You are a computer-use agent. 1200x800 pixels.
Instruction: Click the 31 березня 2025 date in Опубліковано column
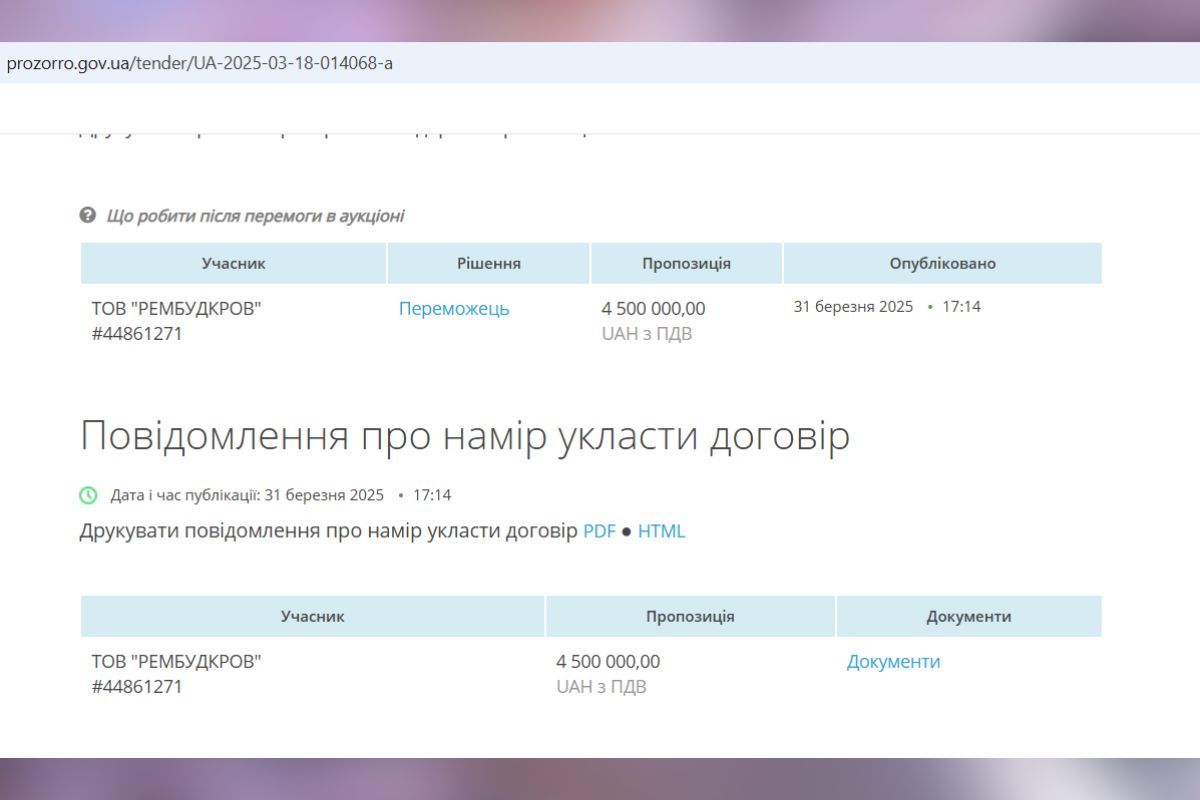[x=853, y=307]
